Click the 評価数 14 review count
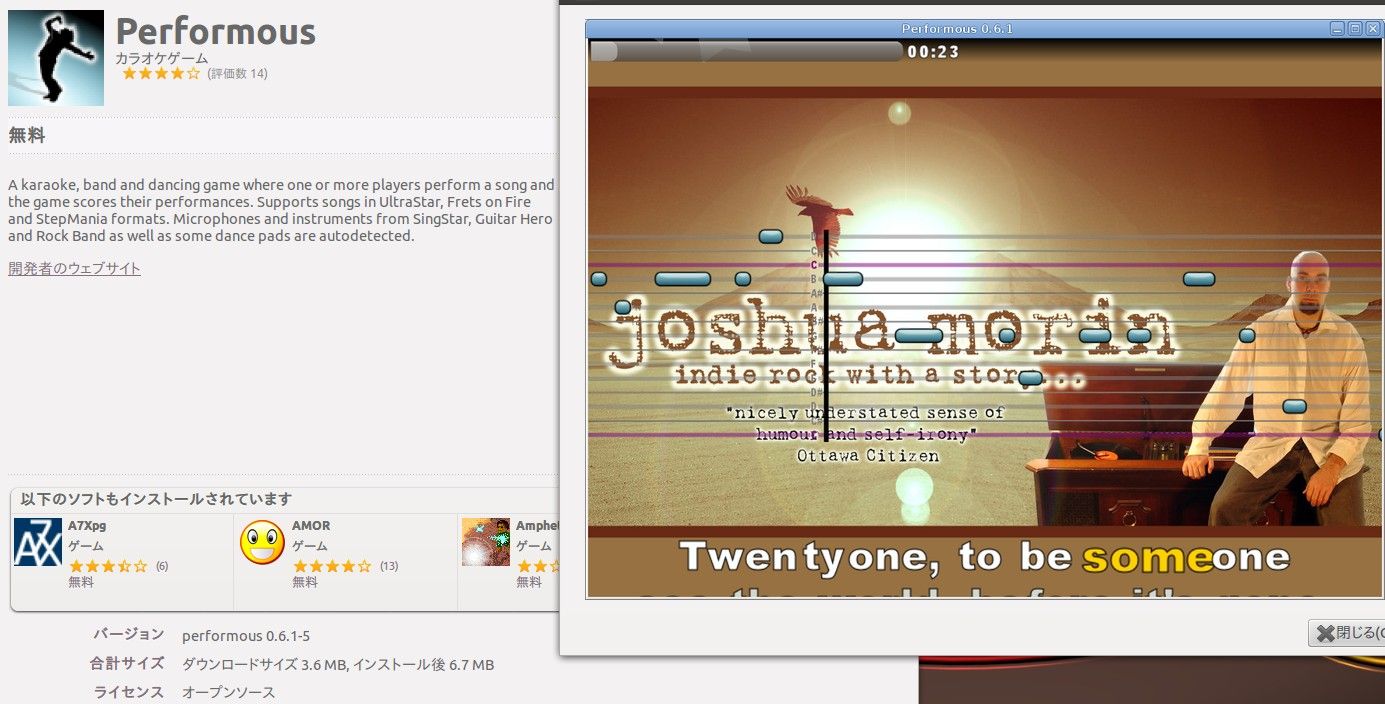The width and height of the screenshot is (1385, 704). click(x=237, y=74)
